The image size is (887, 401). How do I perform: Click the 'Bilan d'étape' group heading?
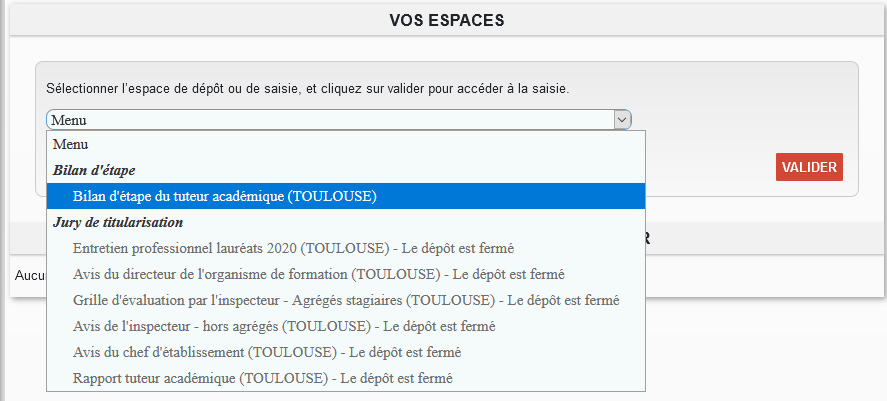(94, 170)
